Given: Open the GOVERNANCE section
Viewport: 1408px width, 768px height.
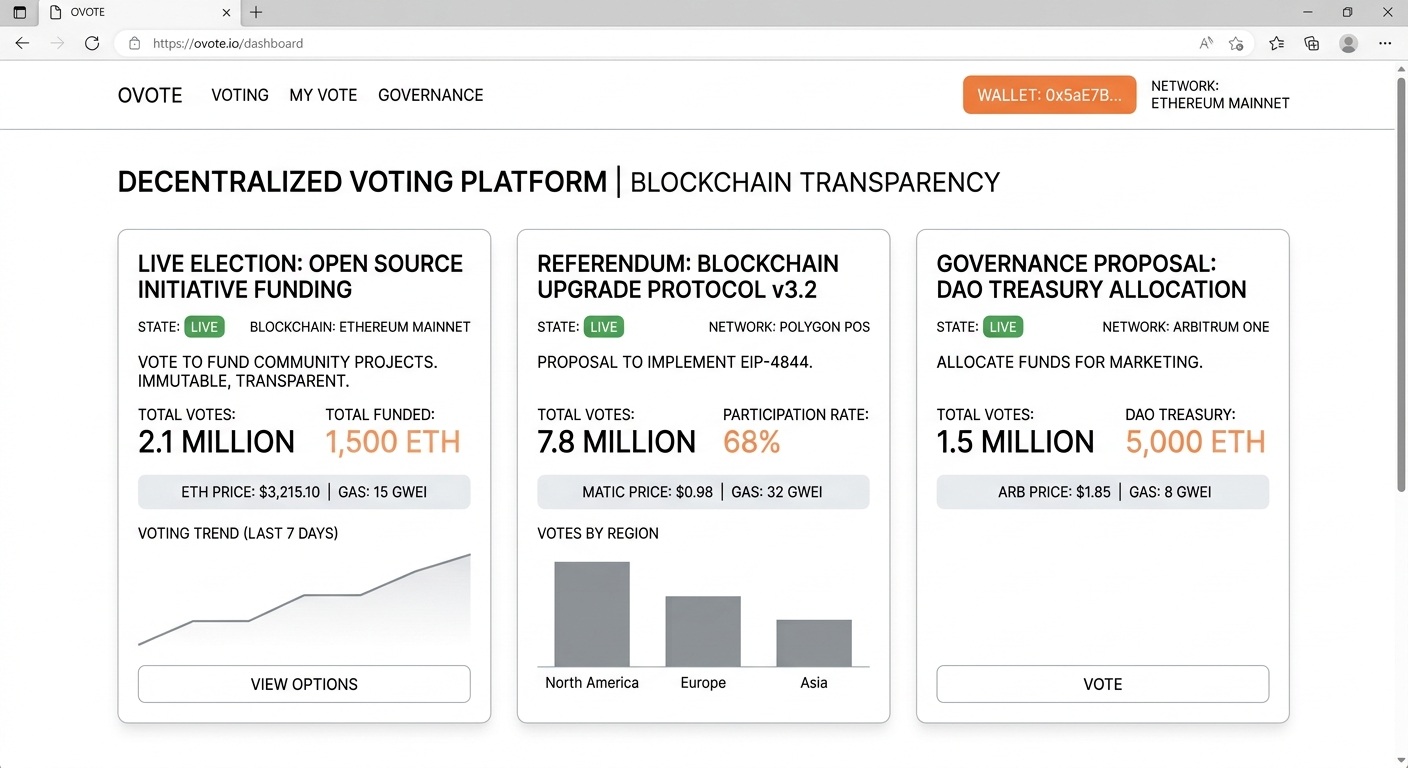Looking at the screenshot, I should click(x=430, y=94).
